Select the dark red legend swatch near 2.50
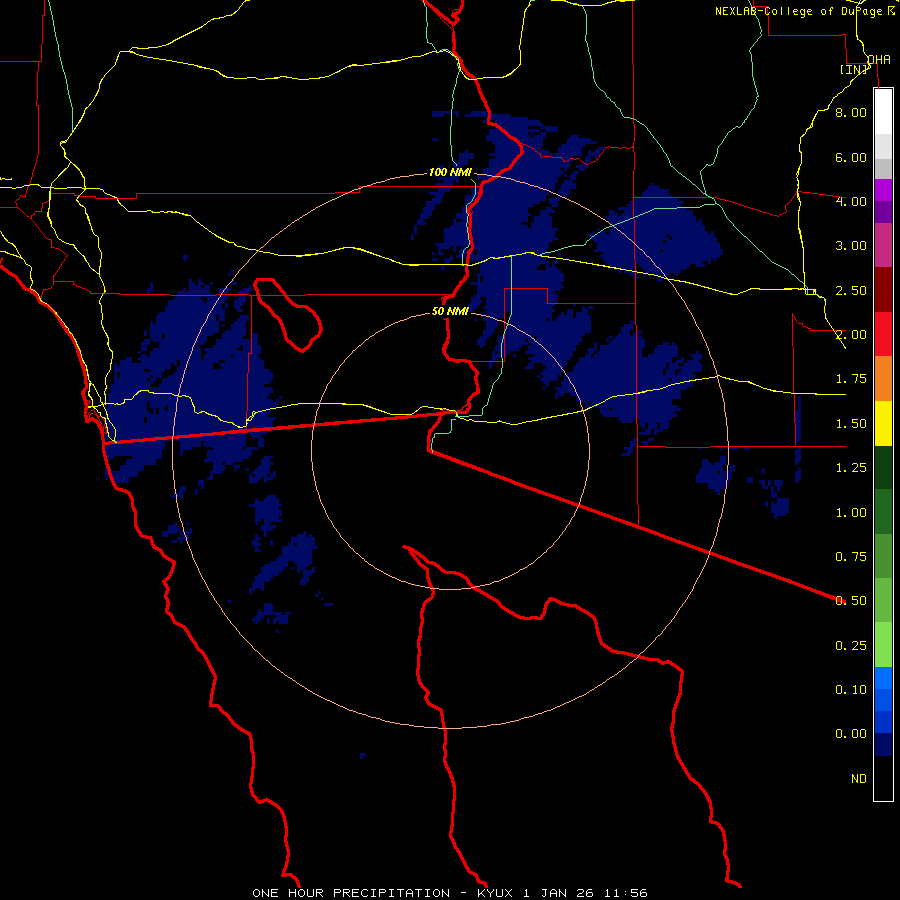 pyautogui.click(x=883, y=290)
